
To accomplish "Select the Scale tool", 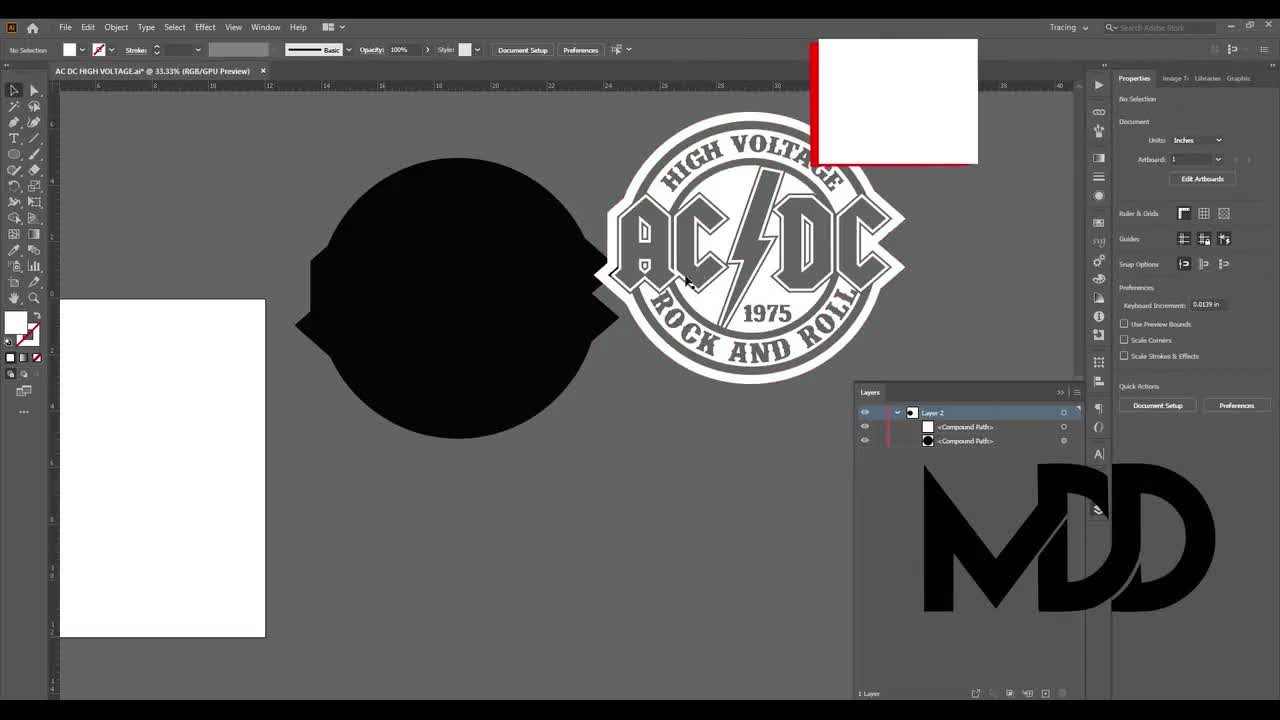I will point(34,186).
